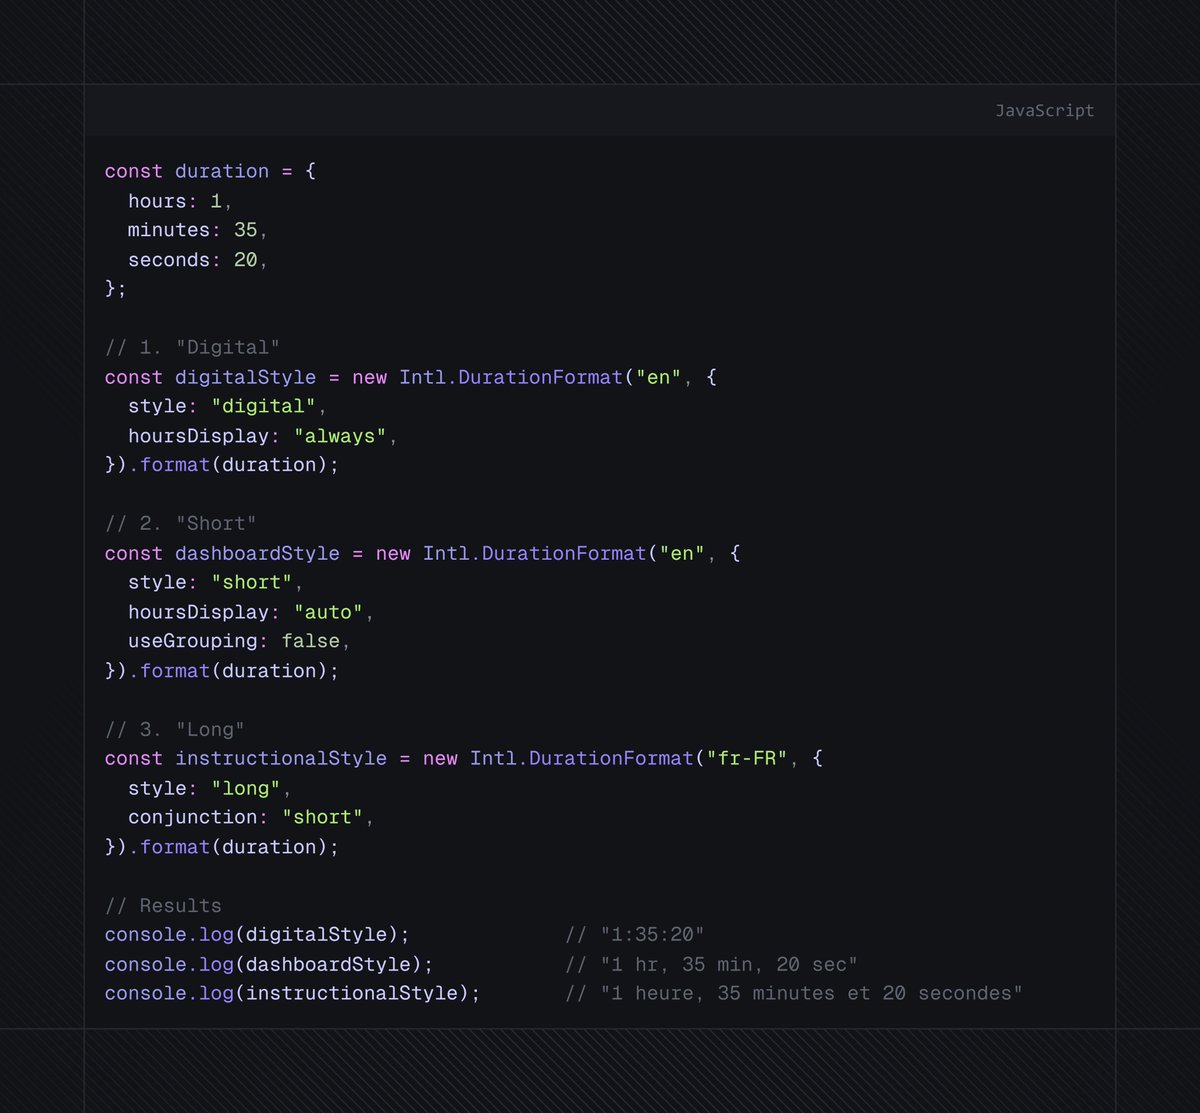Screen dimensions: 1200x1113
Task: Click the "fr-FR" locale string
Action: tap(747, 758)
